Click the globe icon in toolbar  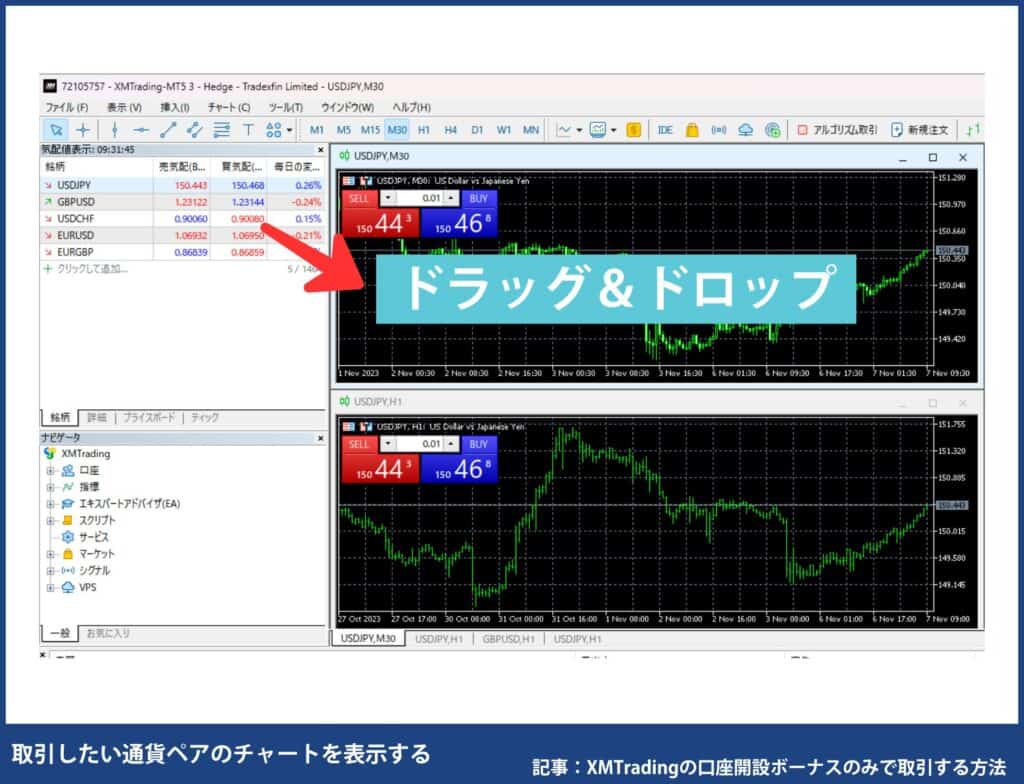click(773, 130)
